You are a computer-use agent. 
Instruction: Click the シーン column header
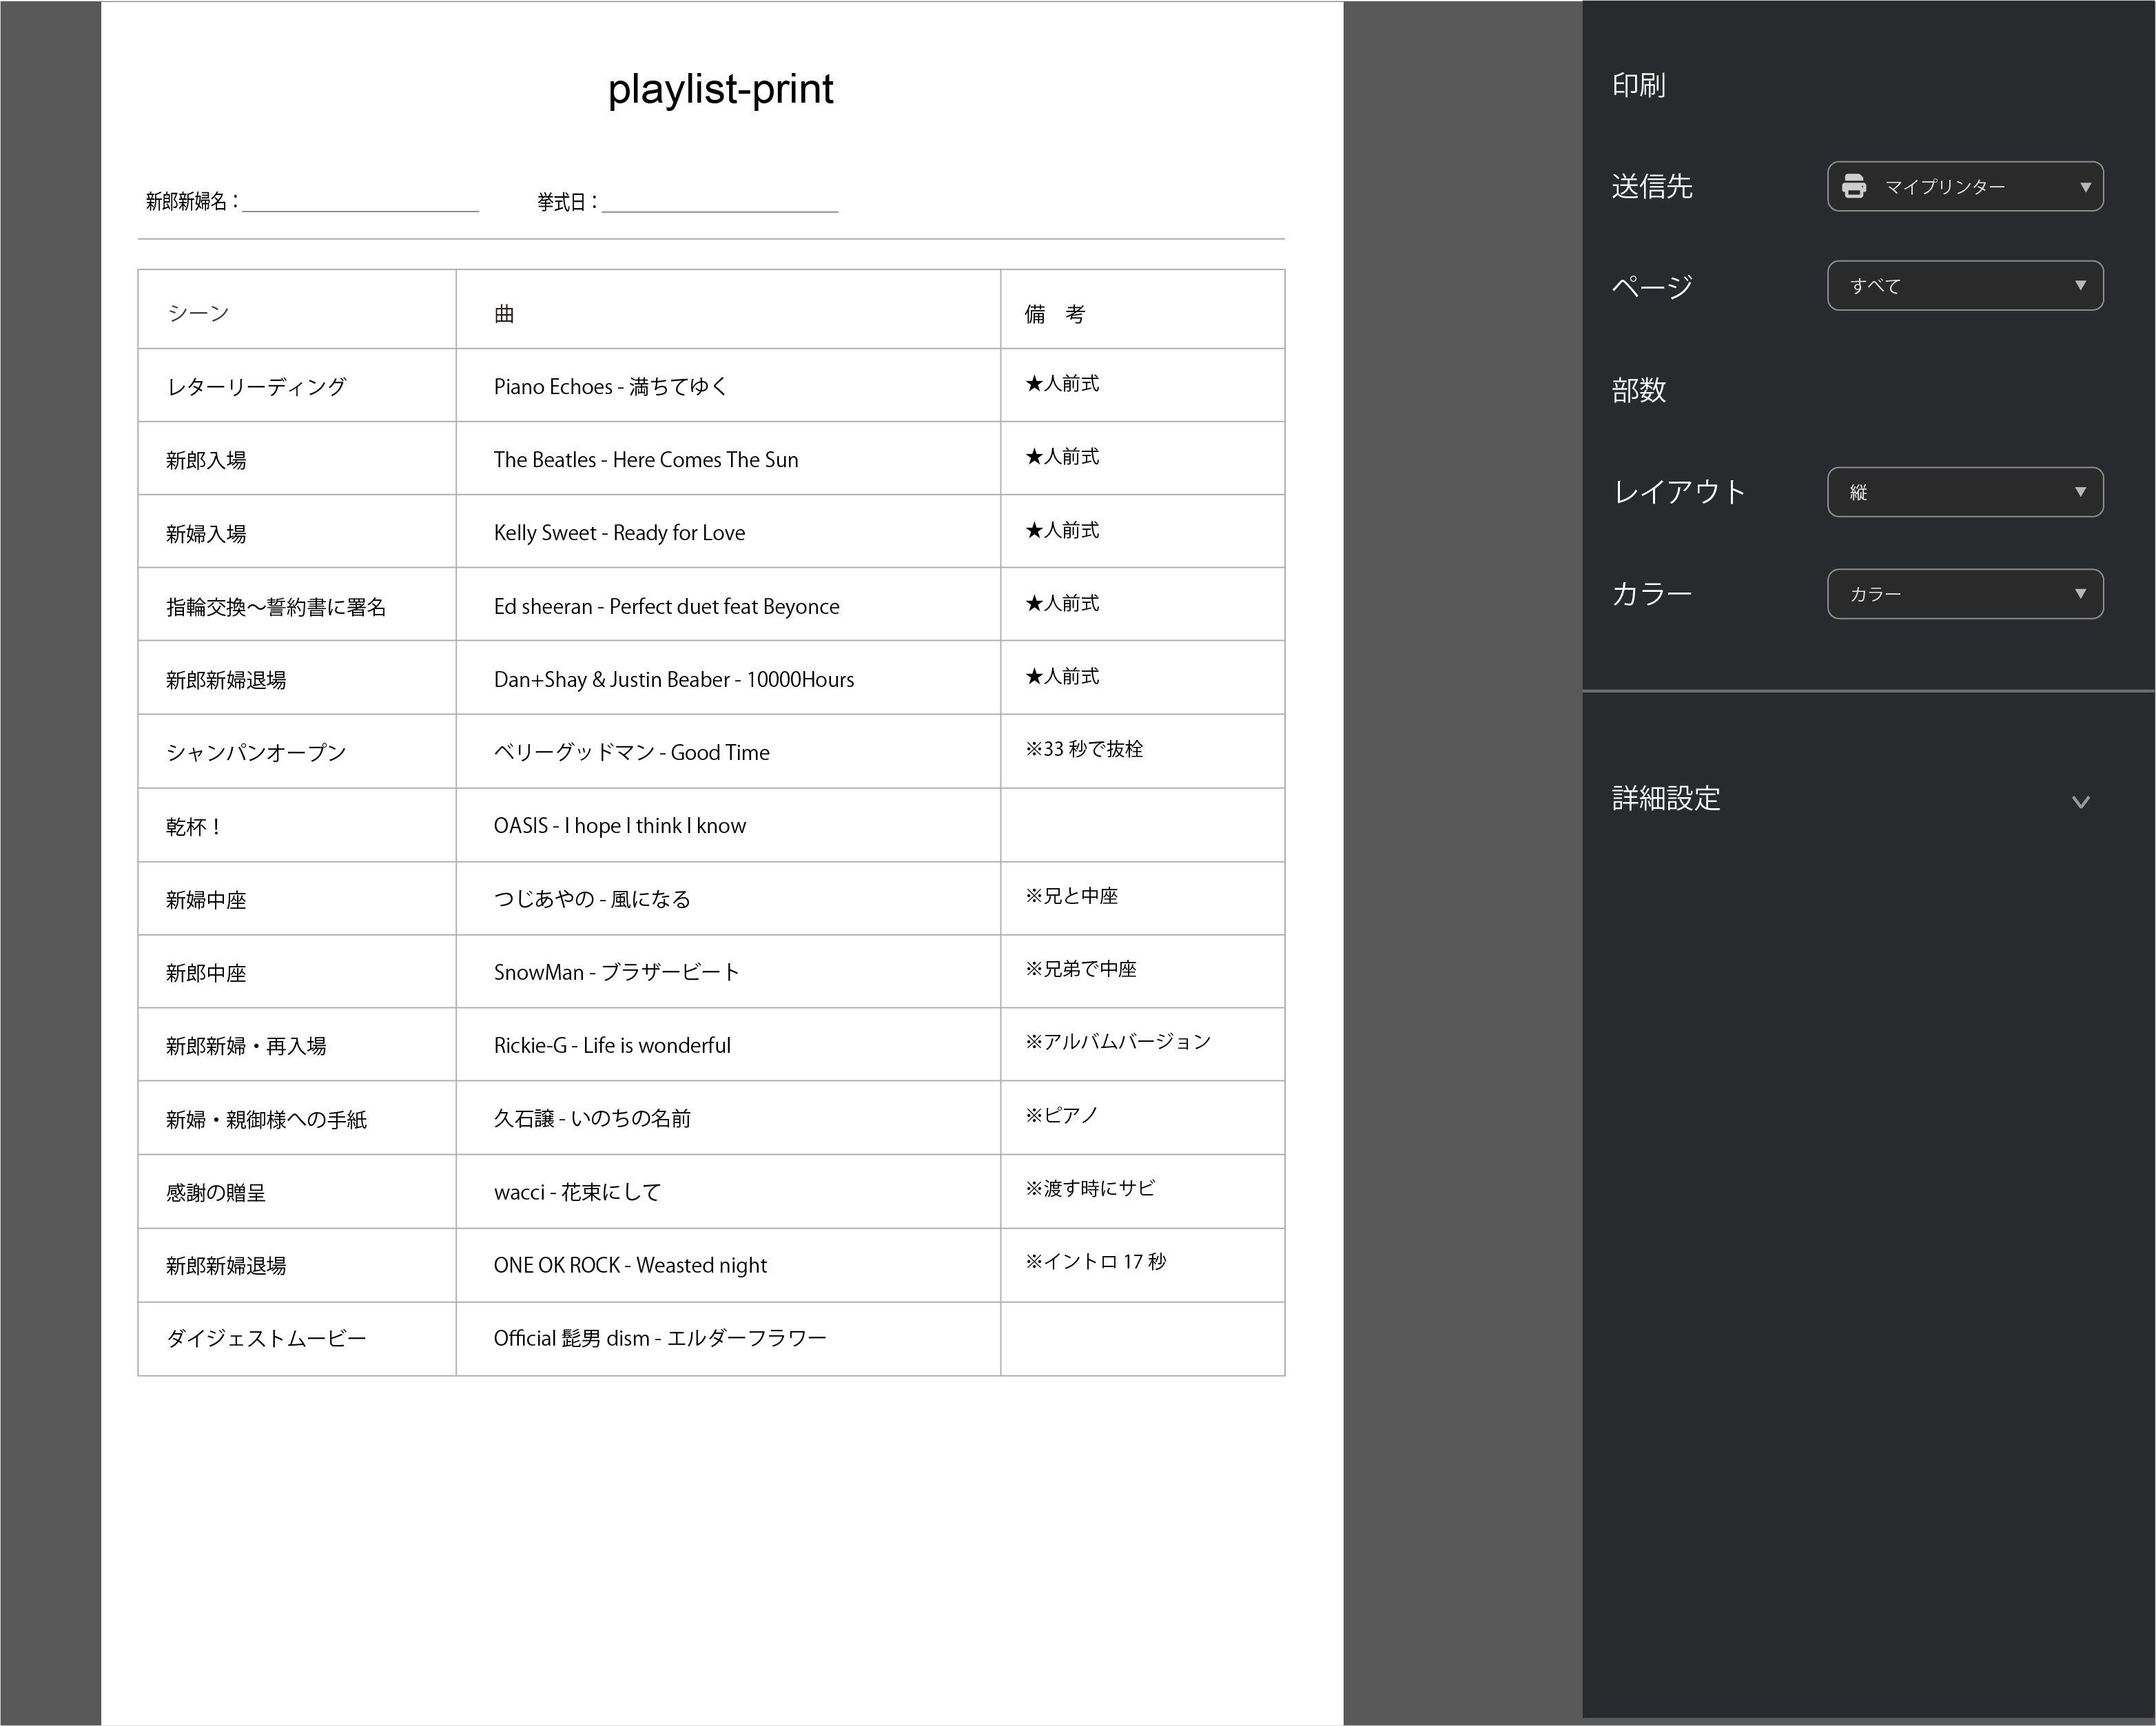coord(199,314)
